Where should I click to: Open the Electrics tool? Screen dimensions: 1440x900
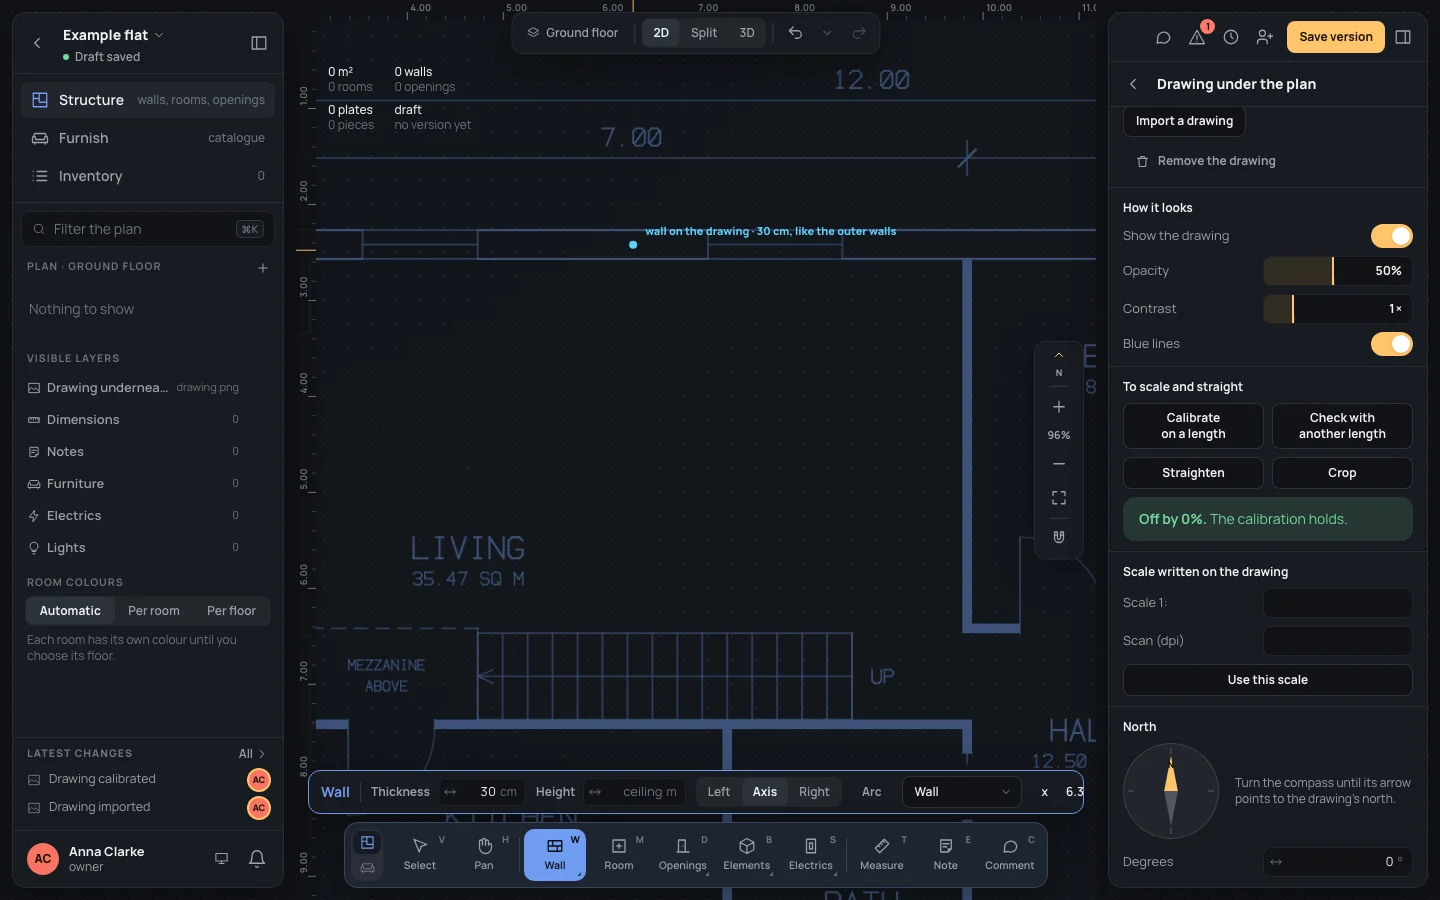tap(811, 855)
